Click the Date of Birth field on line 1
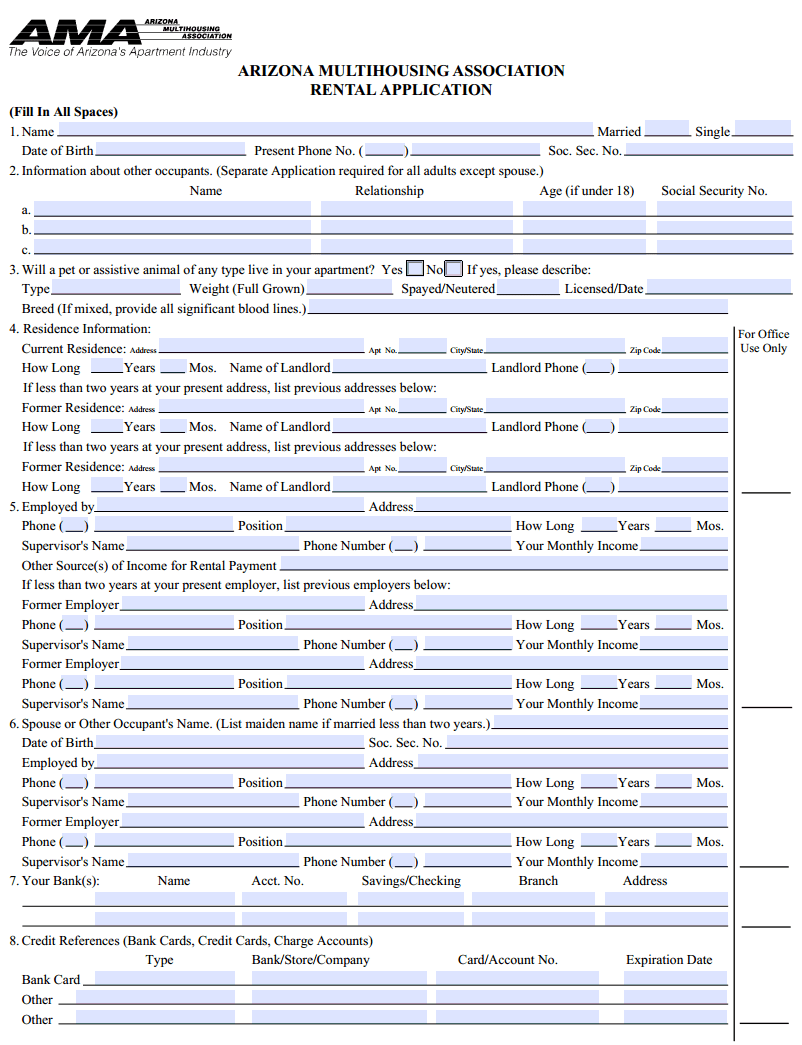Image resolution: width=802 pixels, height=1045 pixels. [170, 150]
